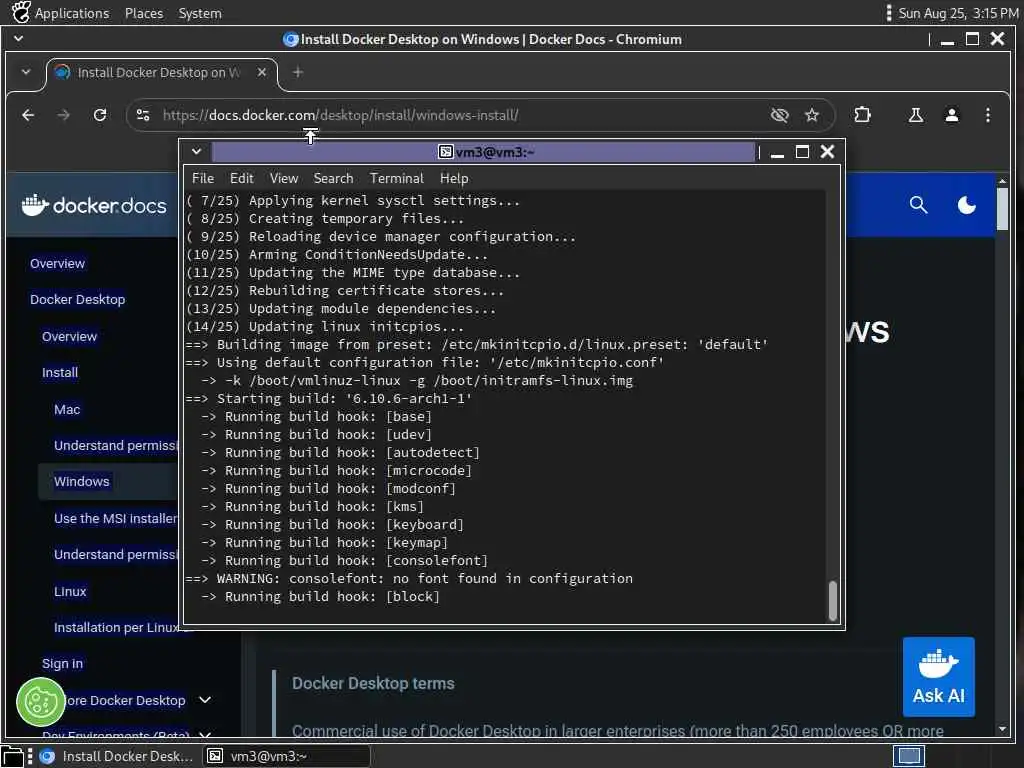Click the tracking protection eye icon

[x=779, y=115]
